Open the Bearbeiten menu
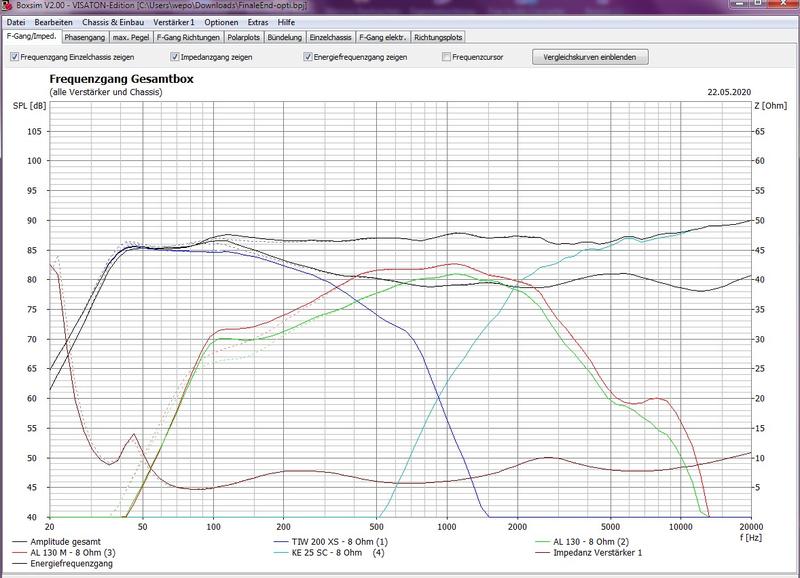The width and height of the screenshot is (800, 578). [53, 21]
